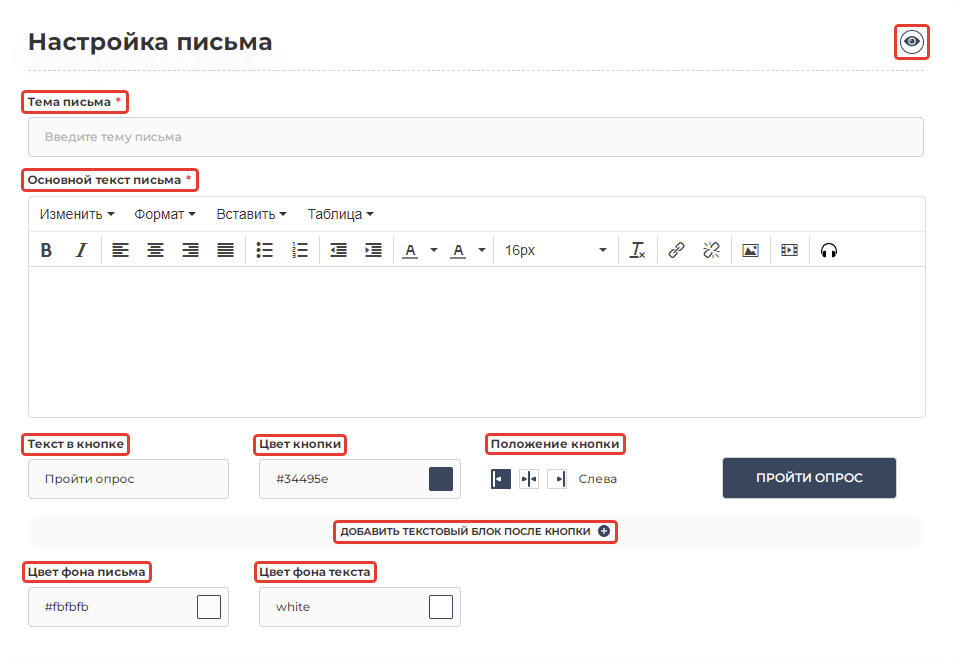Apply the background highlight color button
955x658 pixels.
coord(458,250)
